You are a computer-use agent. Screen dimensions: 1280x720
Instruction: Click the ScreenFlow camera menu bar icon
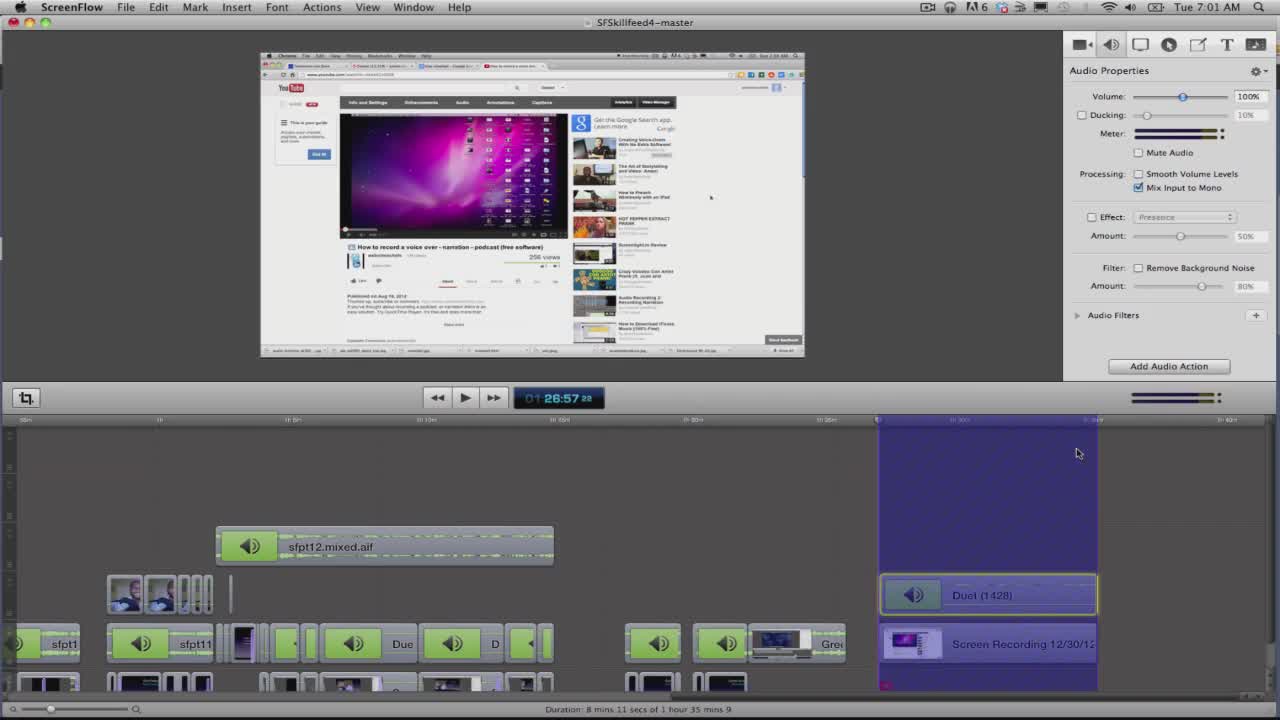[928, 7]
